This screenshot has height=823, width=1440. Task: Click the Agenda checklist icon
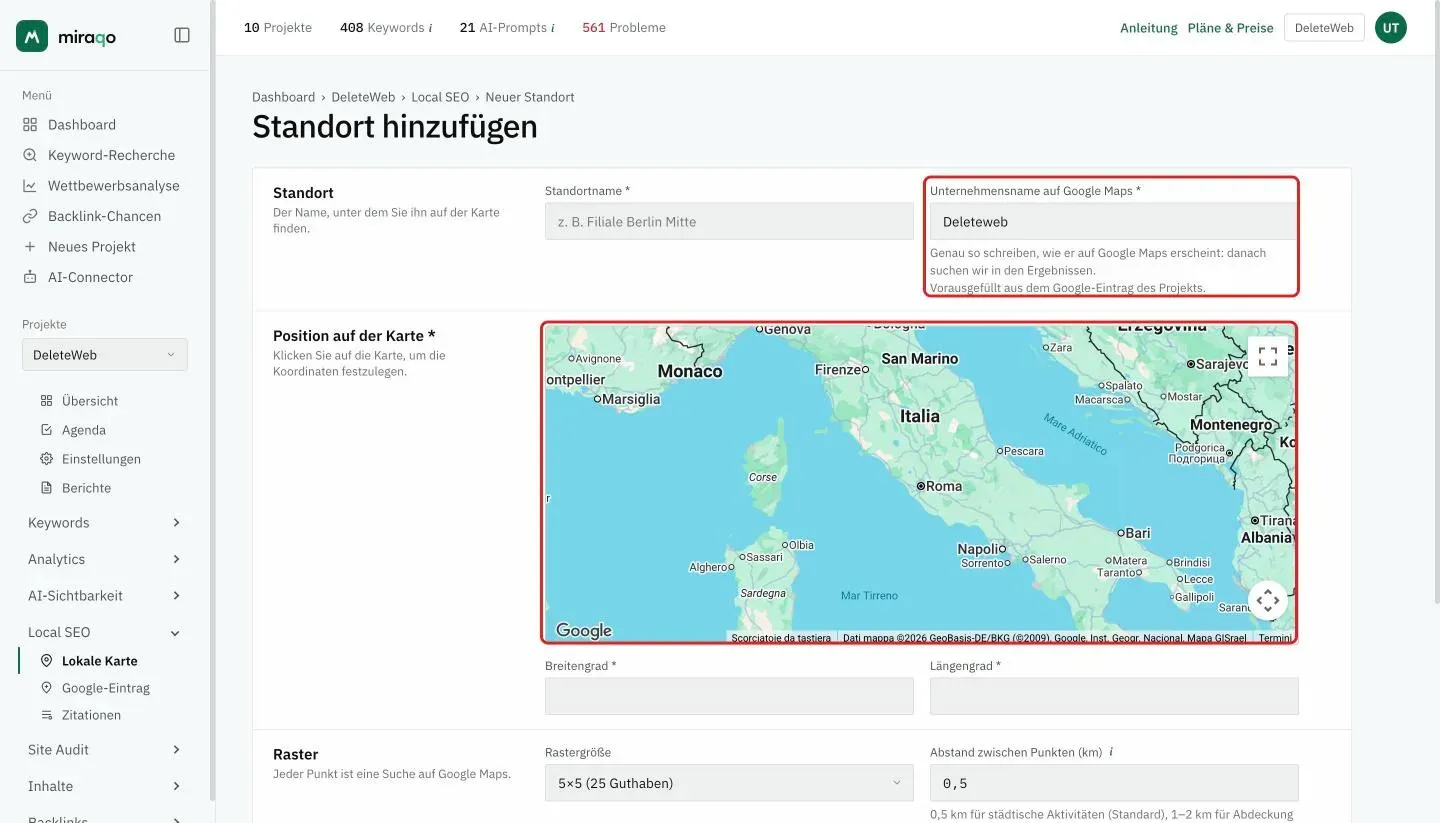pyautogui.click(x=46, y=430)
